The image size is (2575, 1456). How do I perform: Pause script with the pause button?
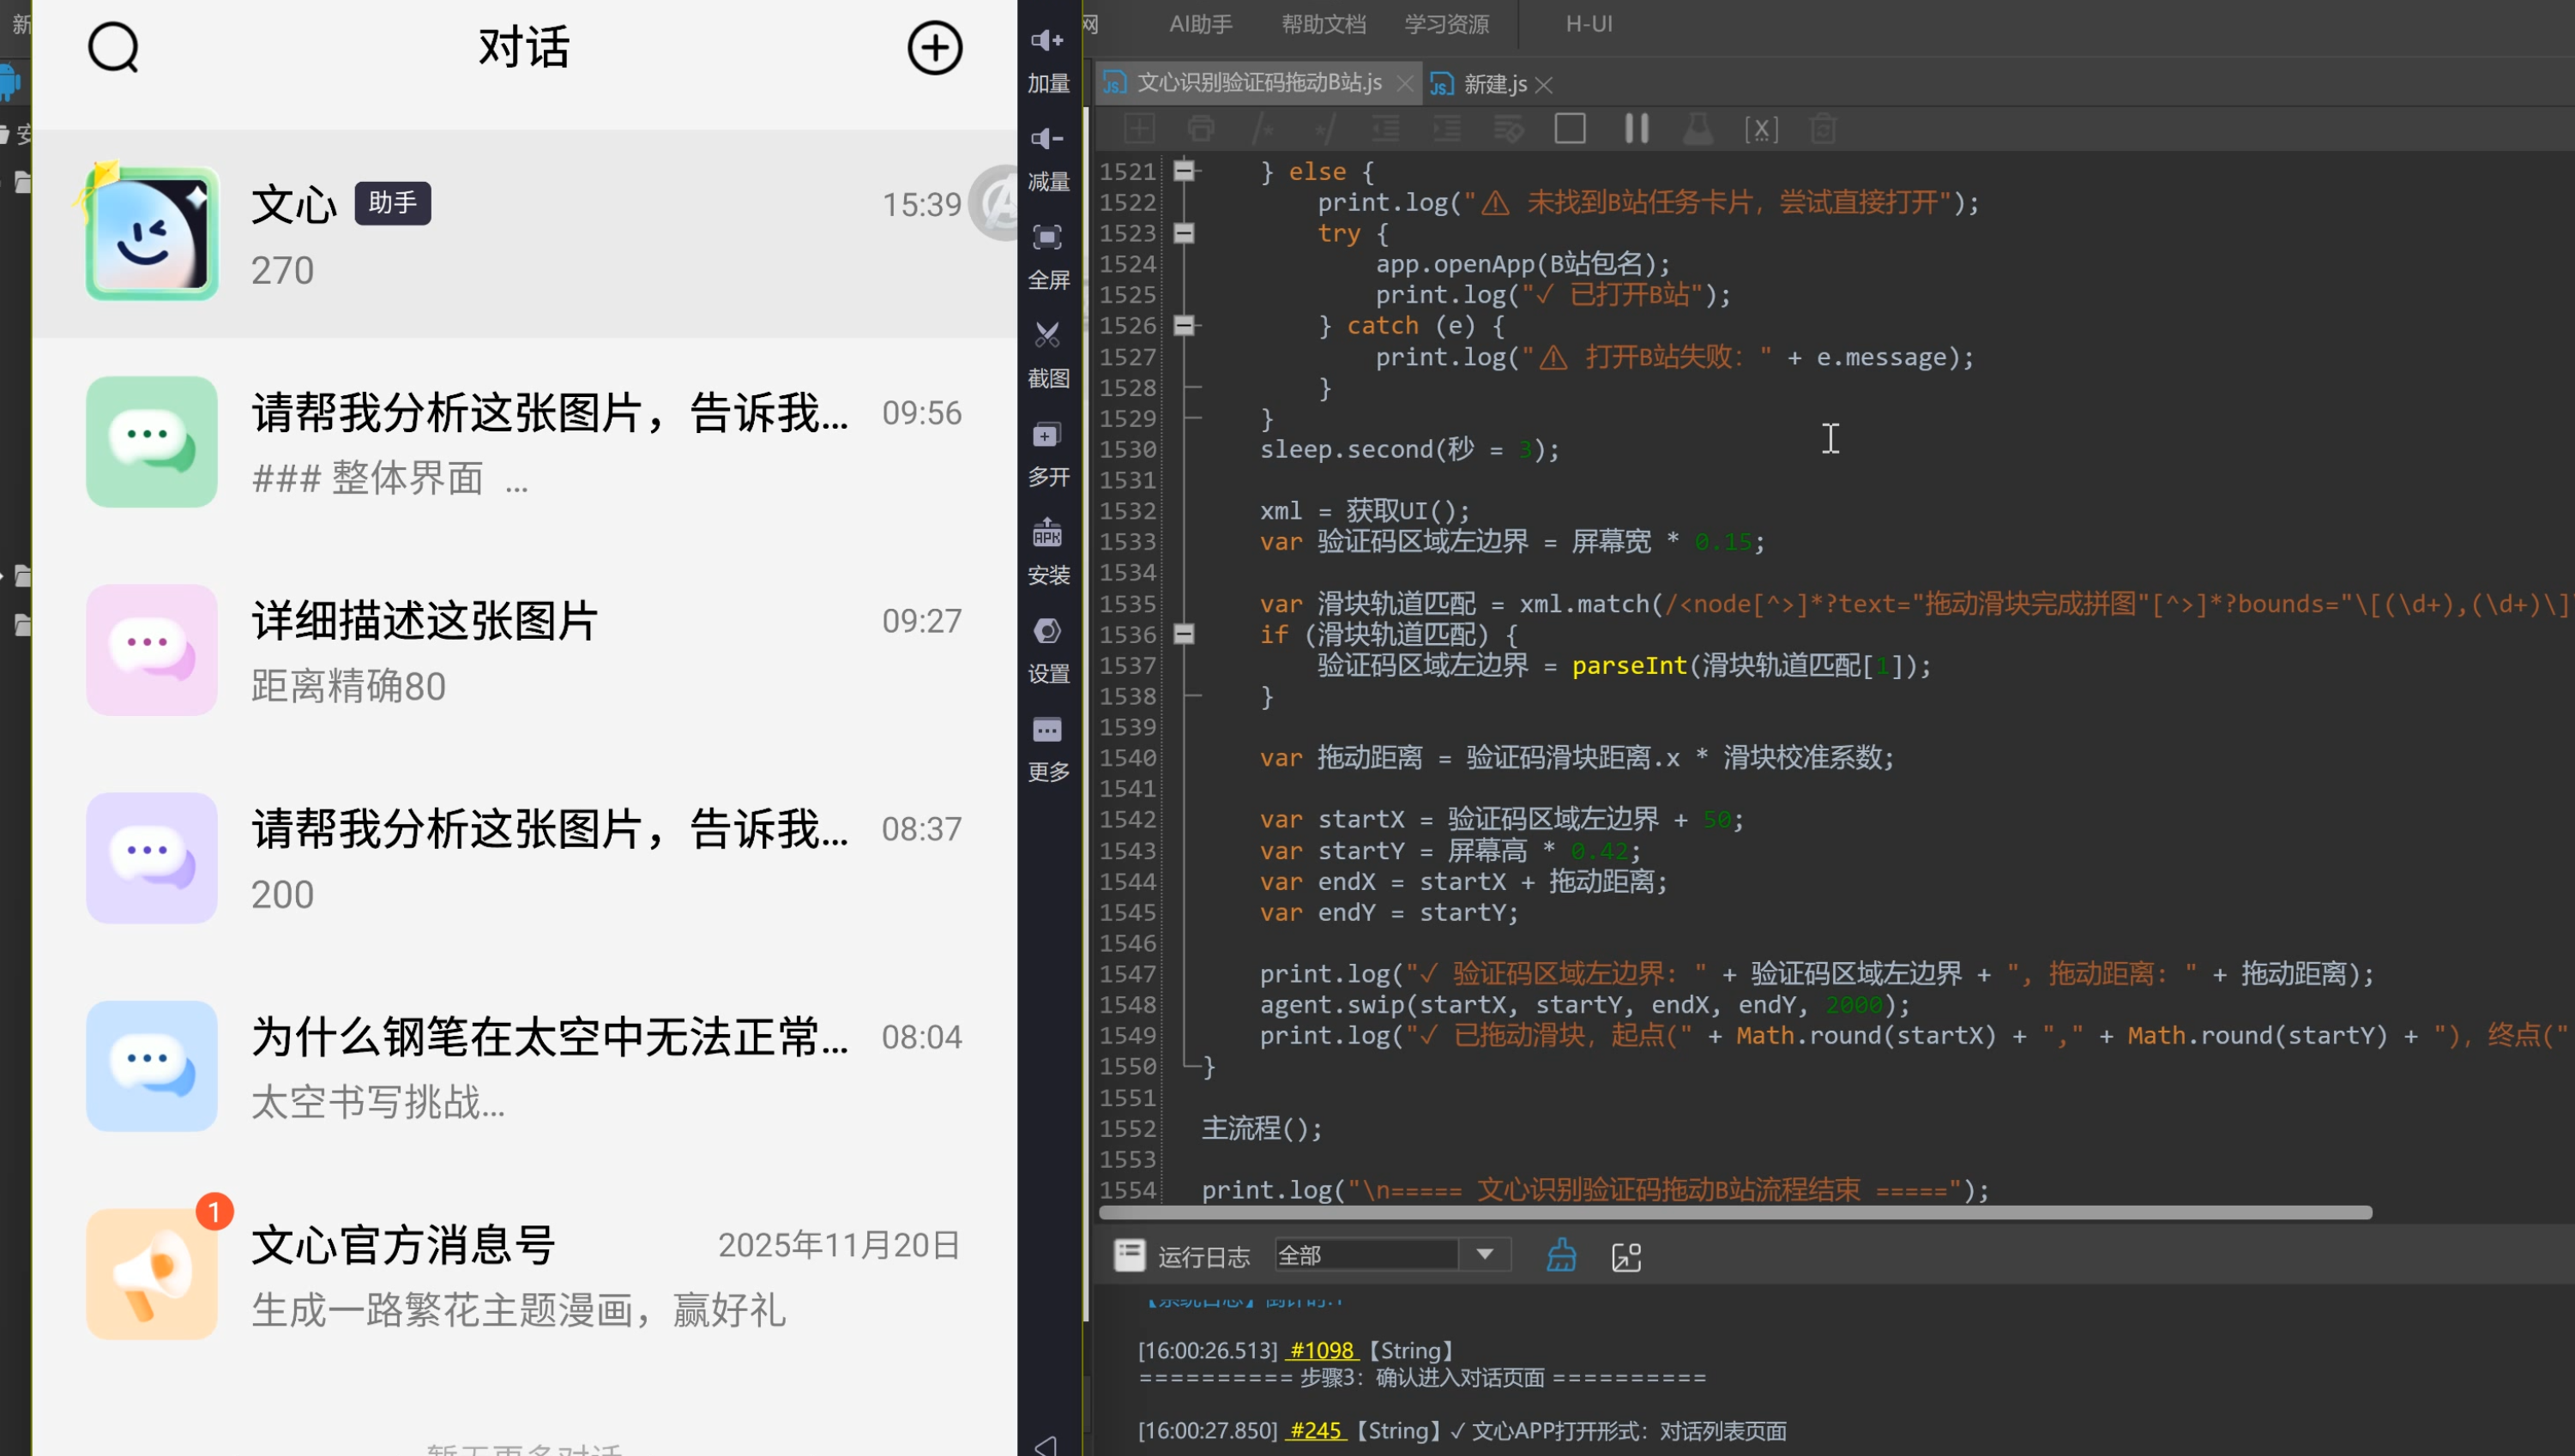[1636, 128]
